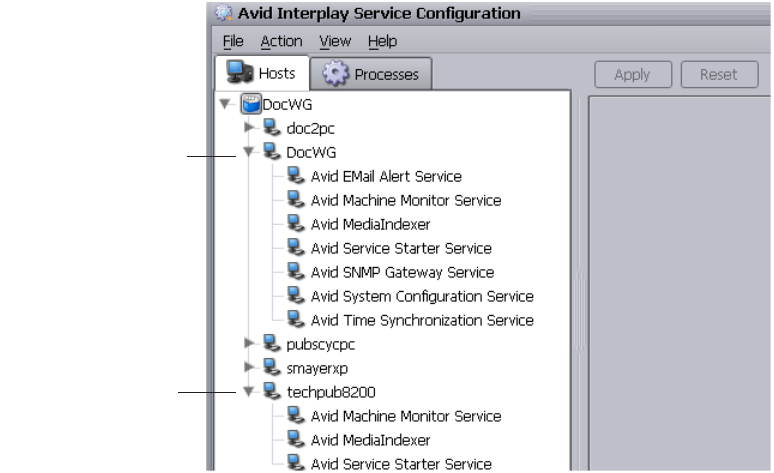Expand the pubscycpc host node

point(249,343)
